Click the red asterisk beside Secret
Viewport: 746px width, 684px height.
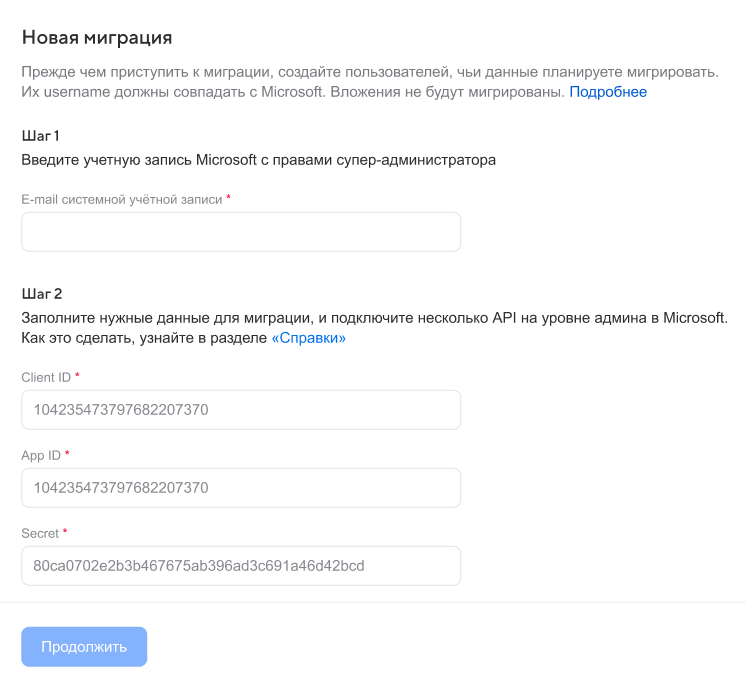tap(66, 532)
